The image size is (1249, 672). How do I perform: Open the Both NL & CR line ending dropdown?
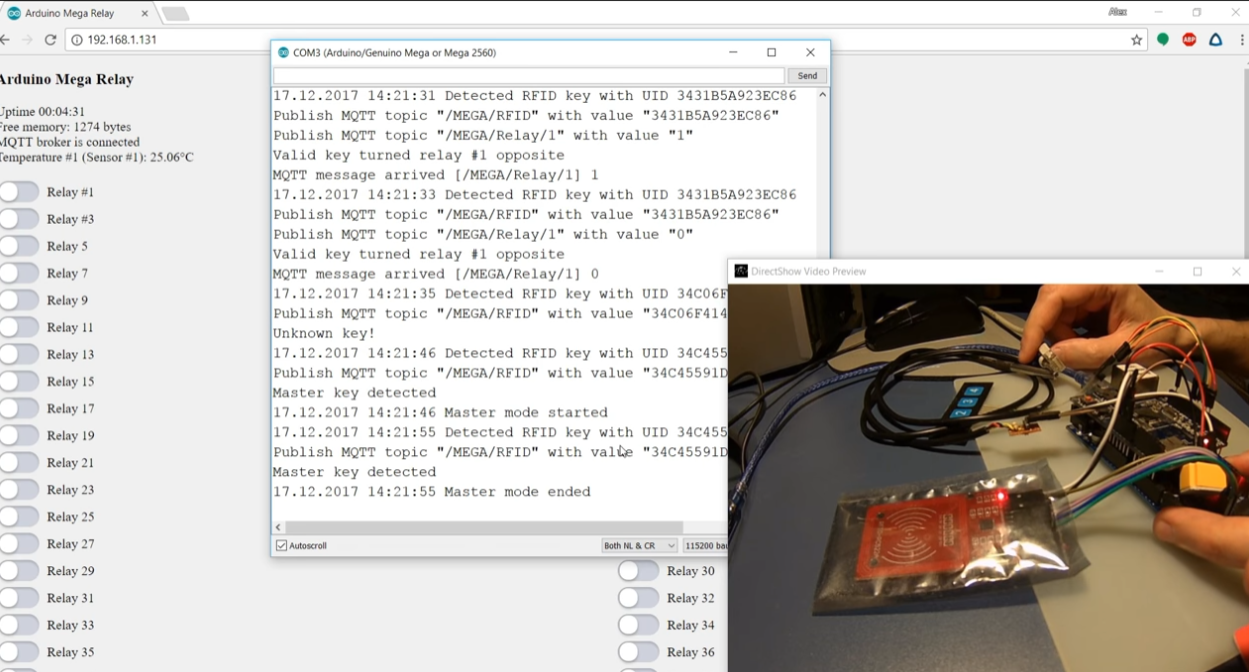coord(639,546)
